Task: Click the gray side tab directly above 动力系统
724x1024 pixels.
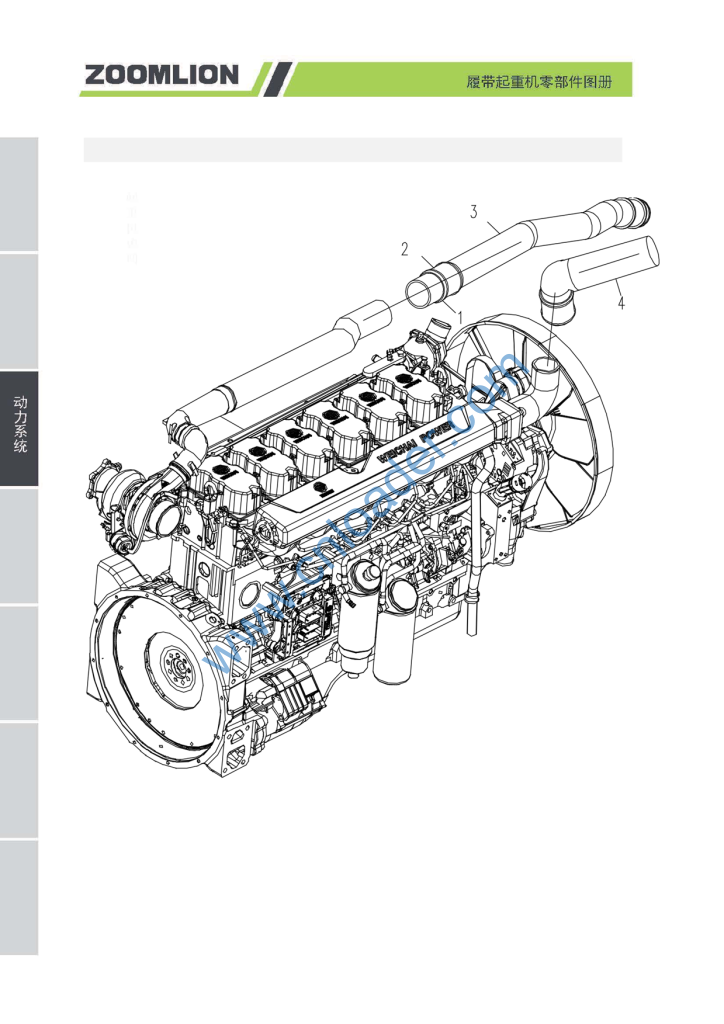Action: pyautogui.click(x=19, y=311)
